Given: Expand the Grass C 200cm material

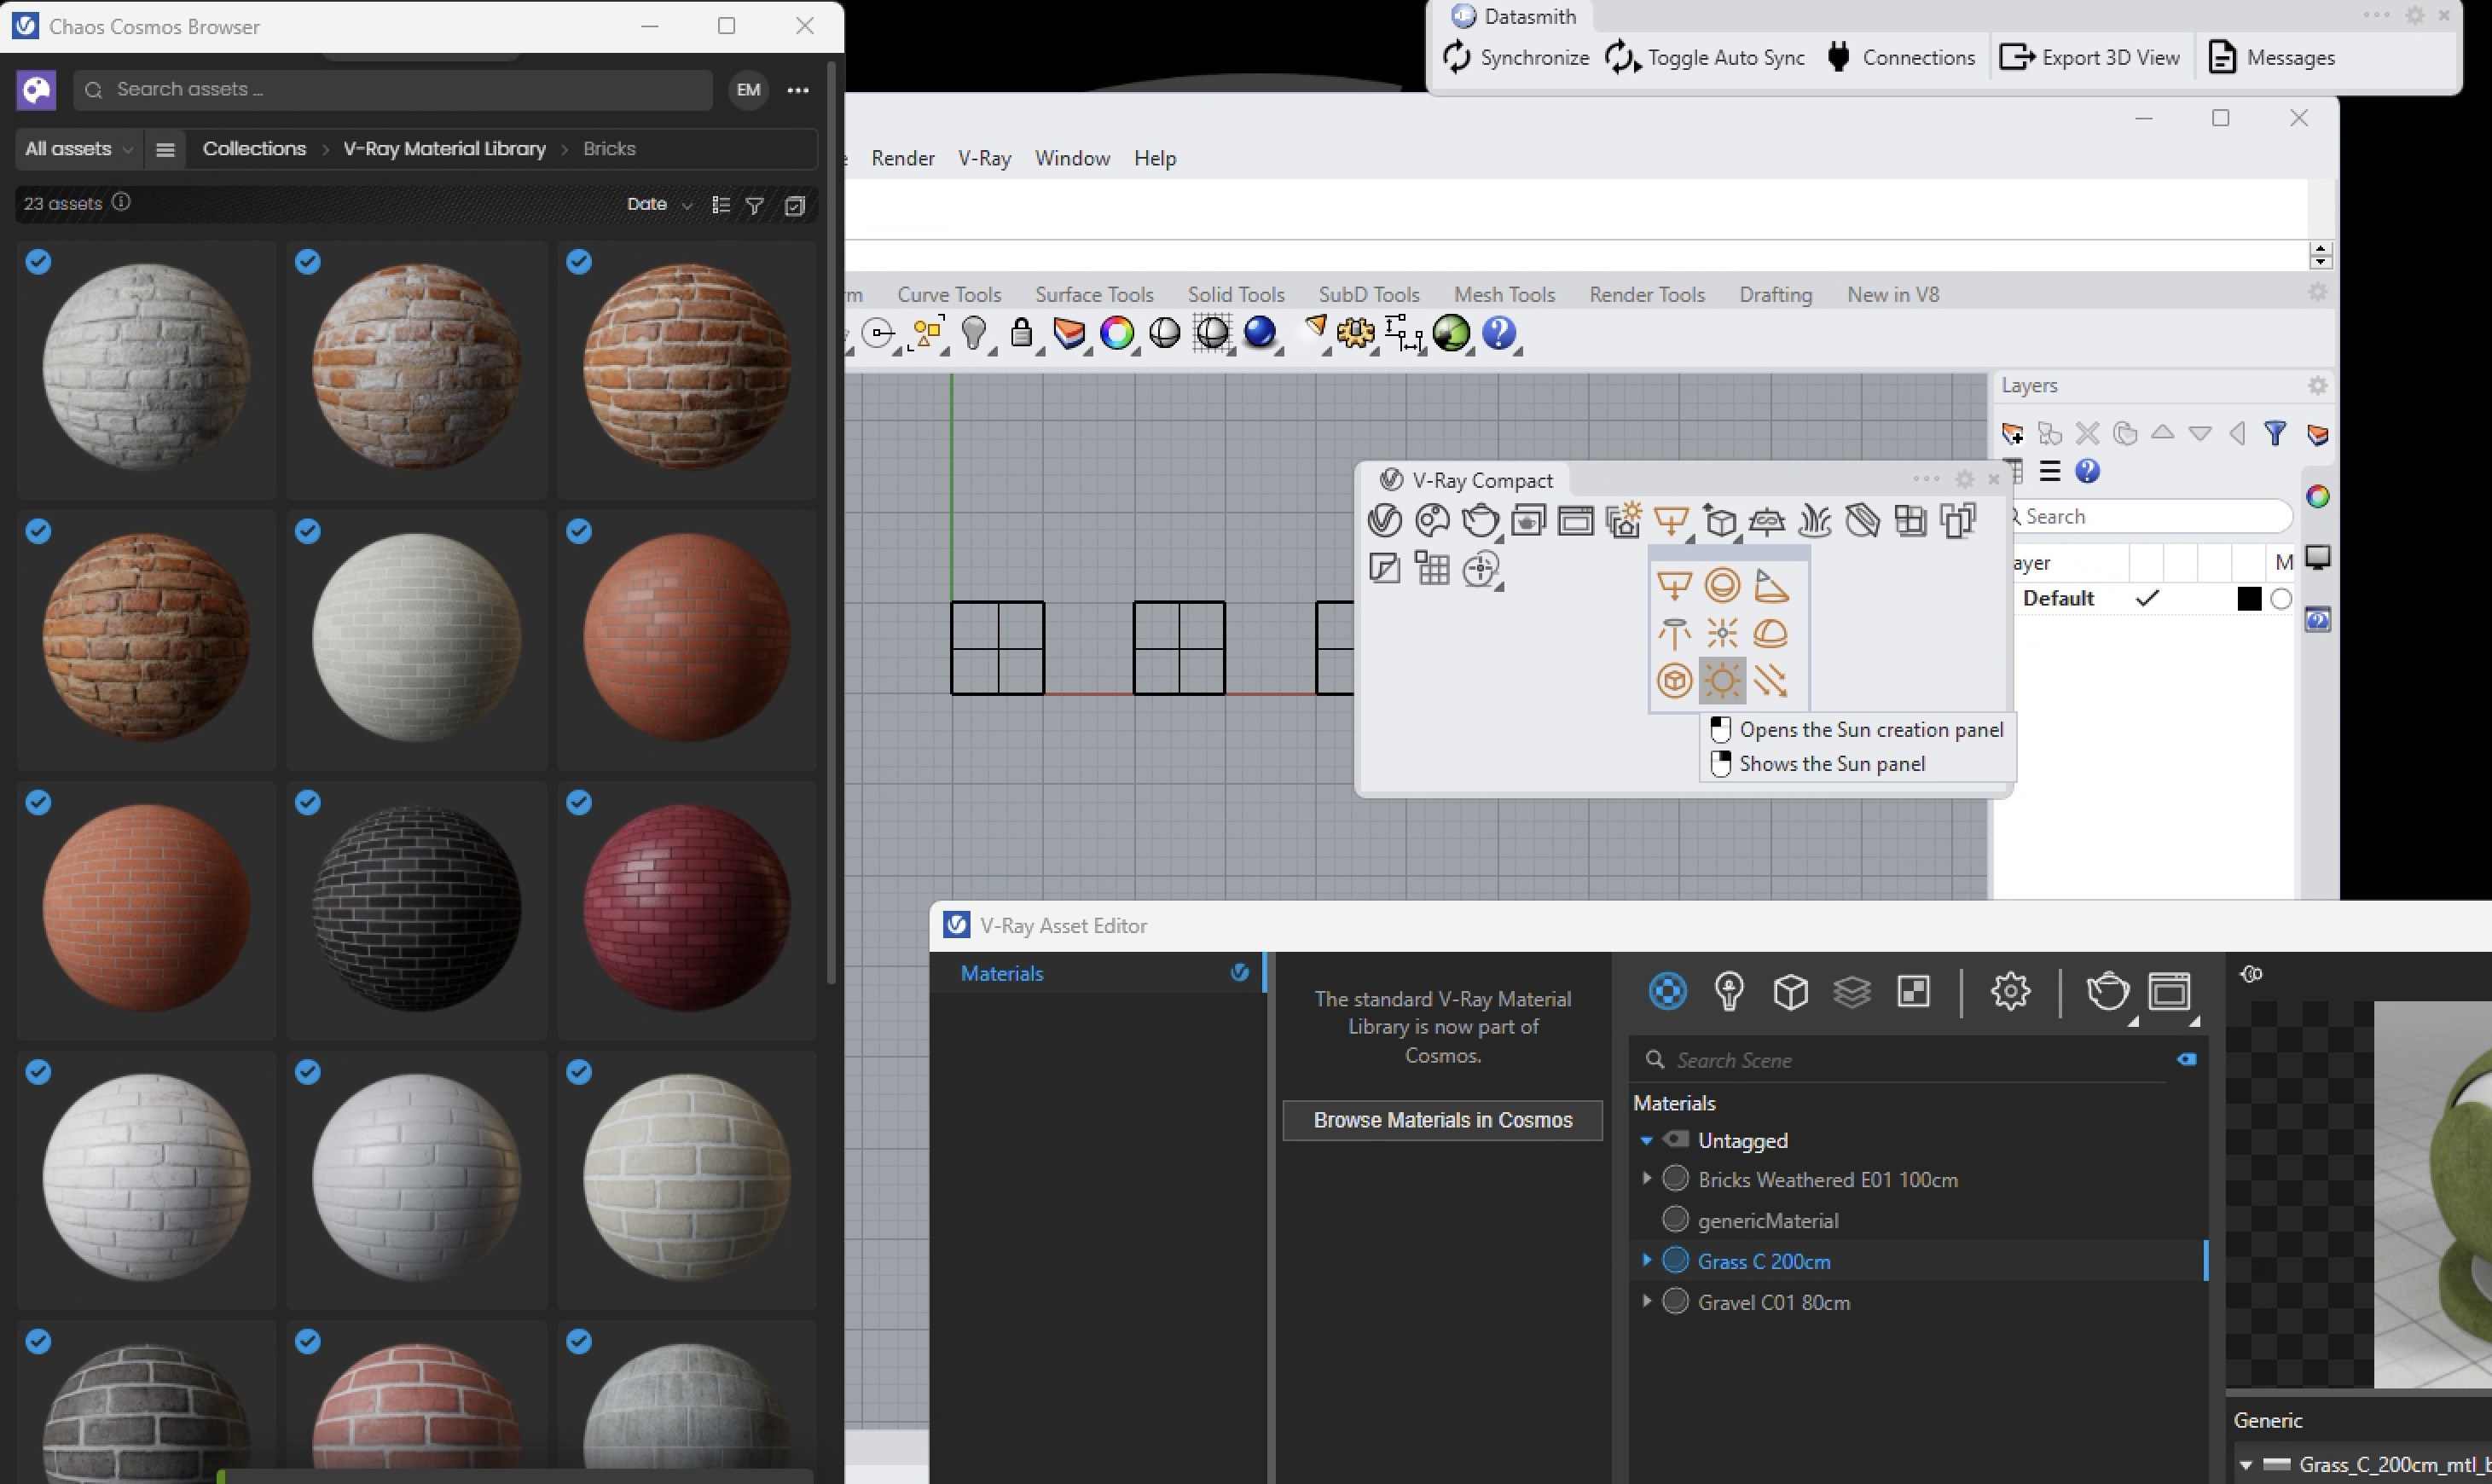Looking at the screenshot, I should (1646, 1260).
